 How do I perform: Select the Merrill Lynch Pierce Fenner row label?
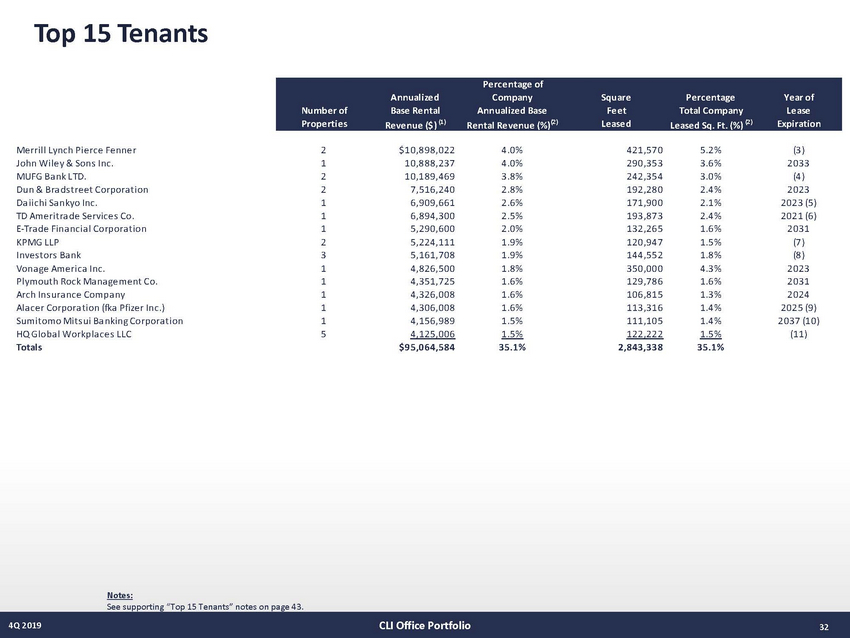tap(76, 150)
